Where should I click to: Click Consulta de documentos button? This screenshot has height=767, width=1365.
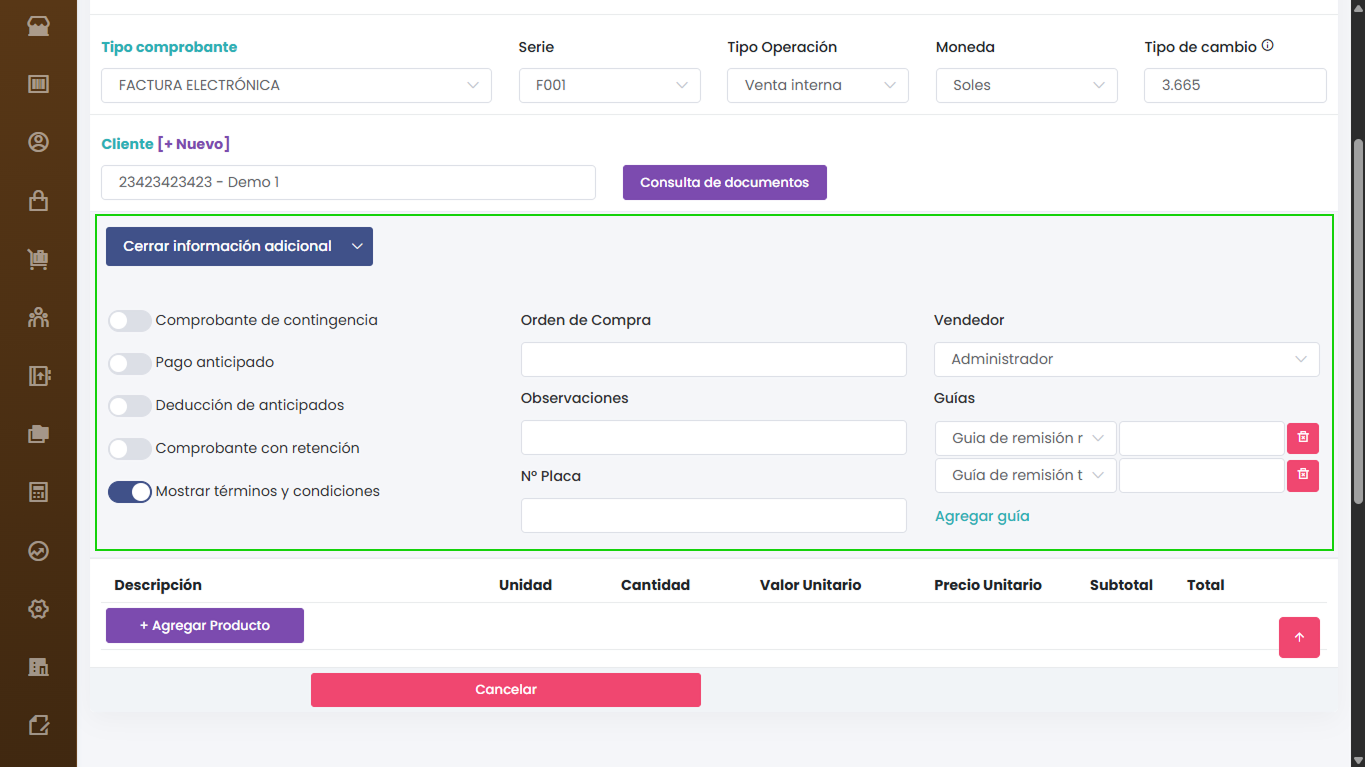coord(725,182)
